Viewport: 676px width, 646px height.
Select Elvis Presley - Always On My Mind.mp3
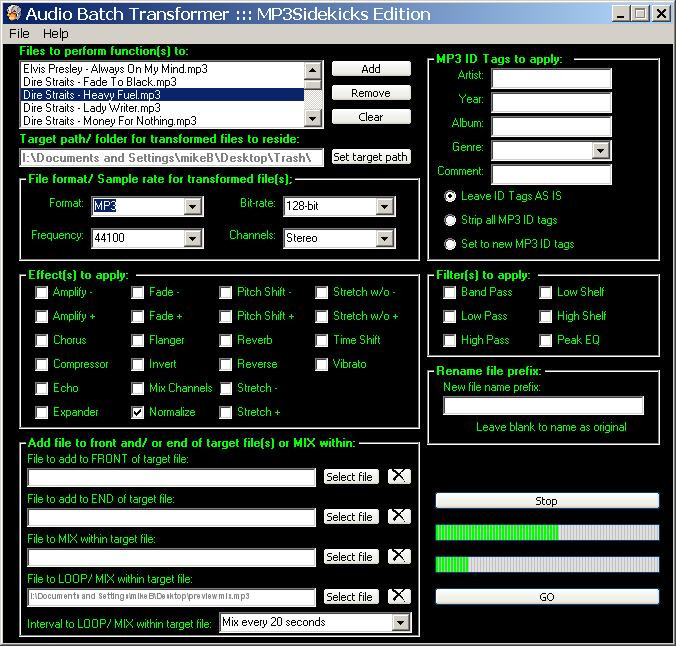(x=163, y=69)
